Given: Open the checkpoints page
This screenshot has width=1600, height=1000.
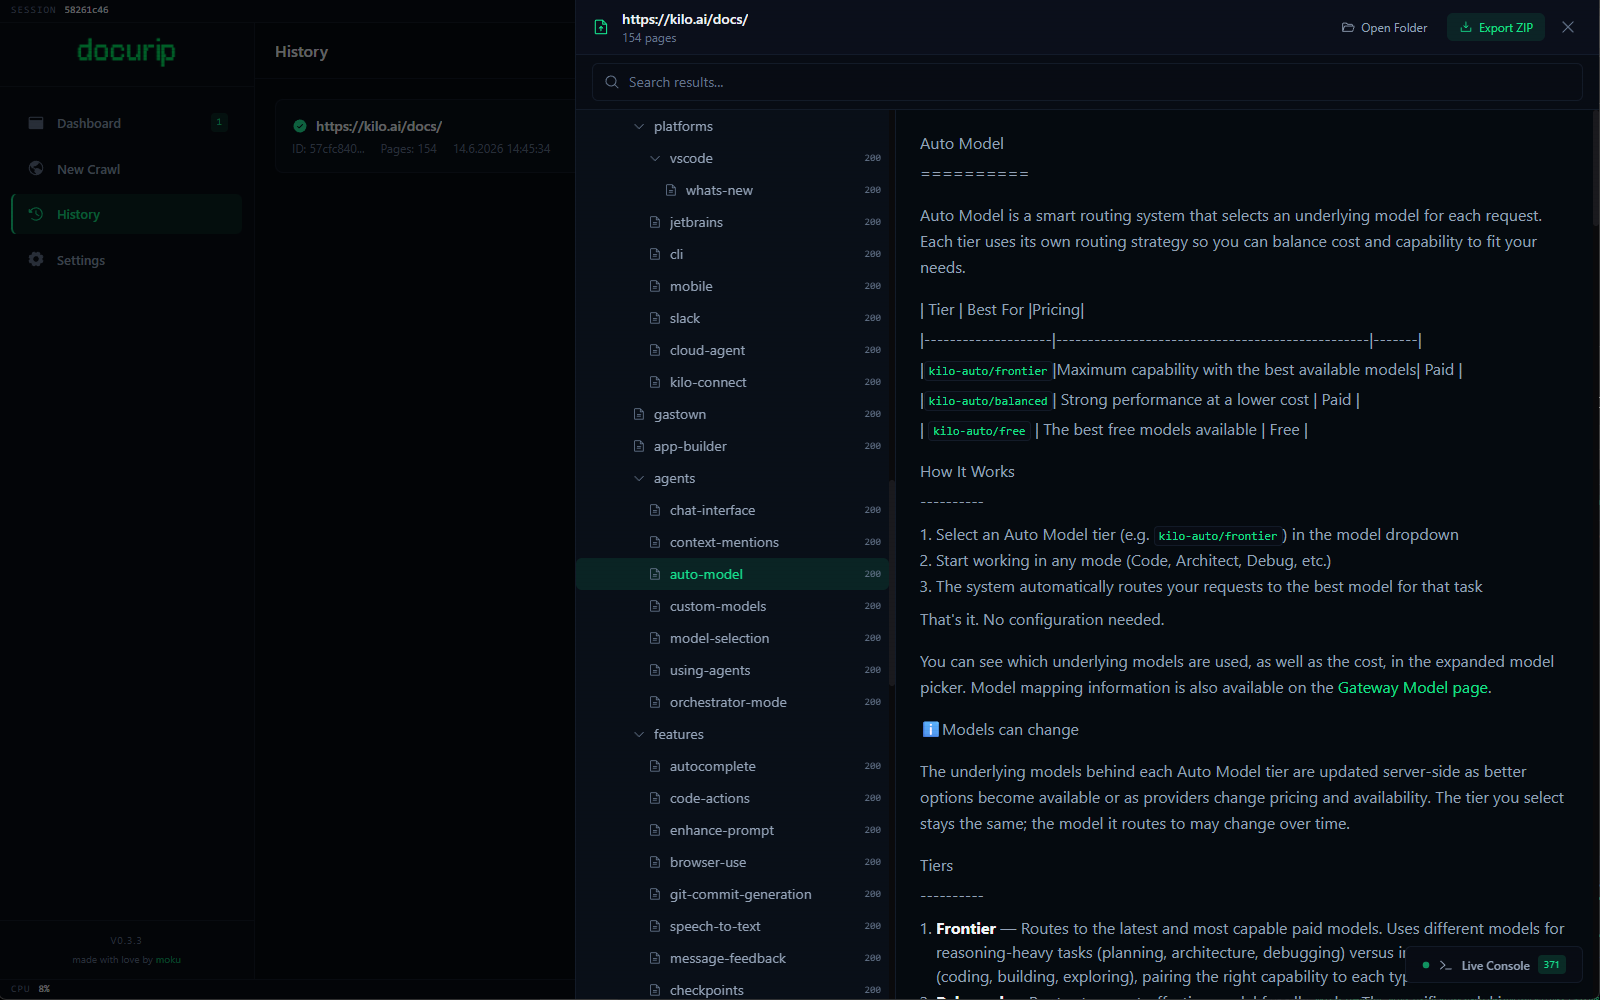Looking at the screenshot, I should [733, 989].
